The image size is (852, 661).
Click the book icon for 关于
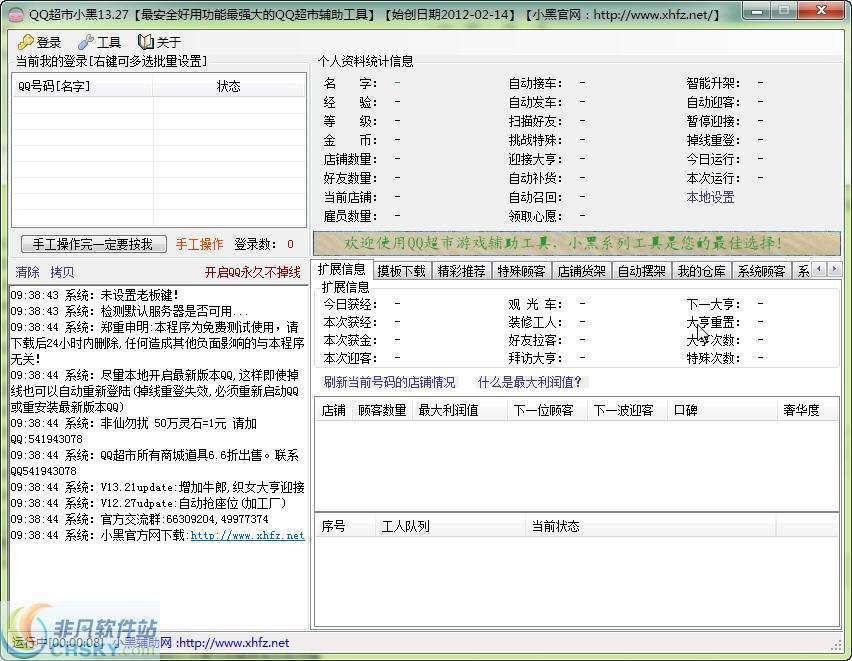146,41
